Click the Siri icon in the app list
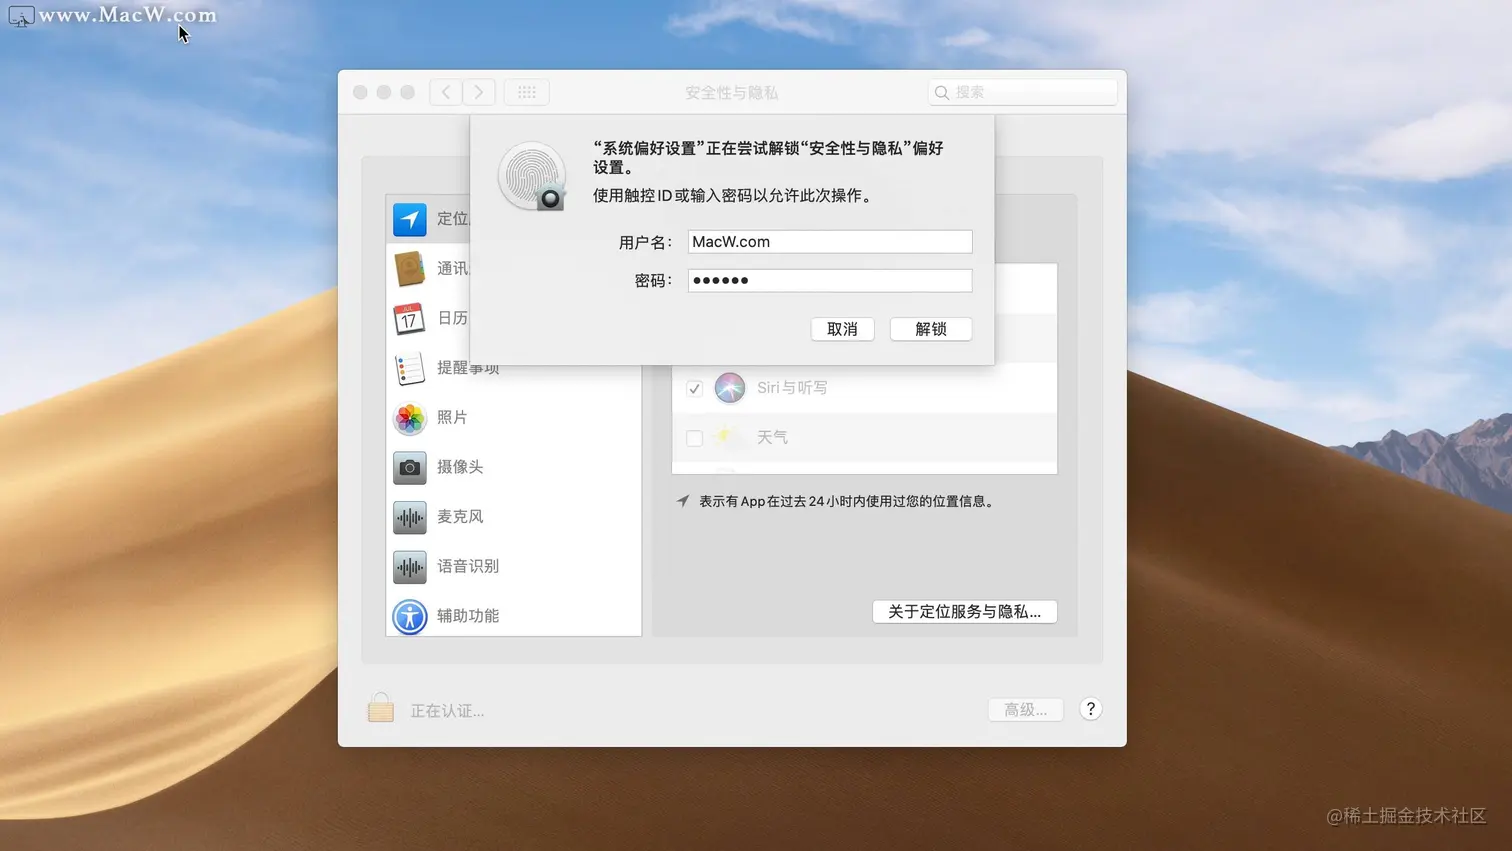This screenshot has height=851, width=1512. [730, 388]
